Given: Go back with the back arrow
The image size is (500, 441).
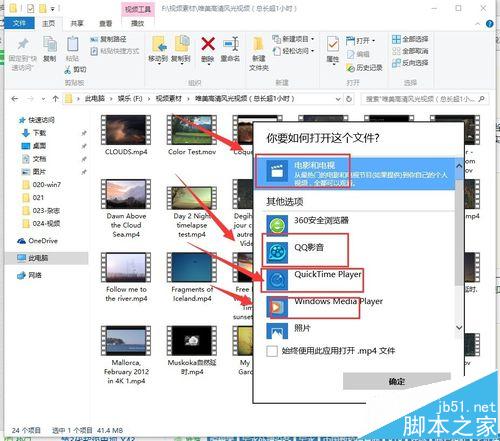Looking at the screenshot, I should click(14, 99).
